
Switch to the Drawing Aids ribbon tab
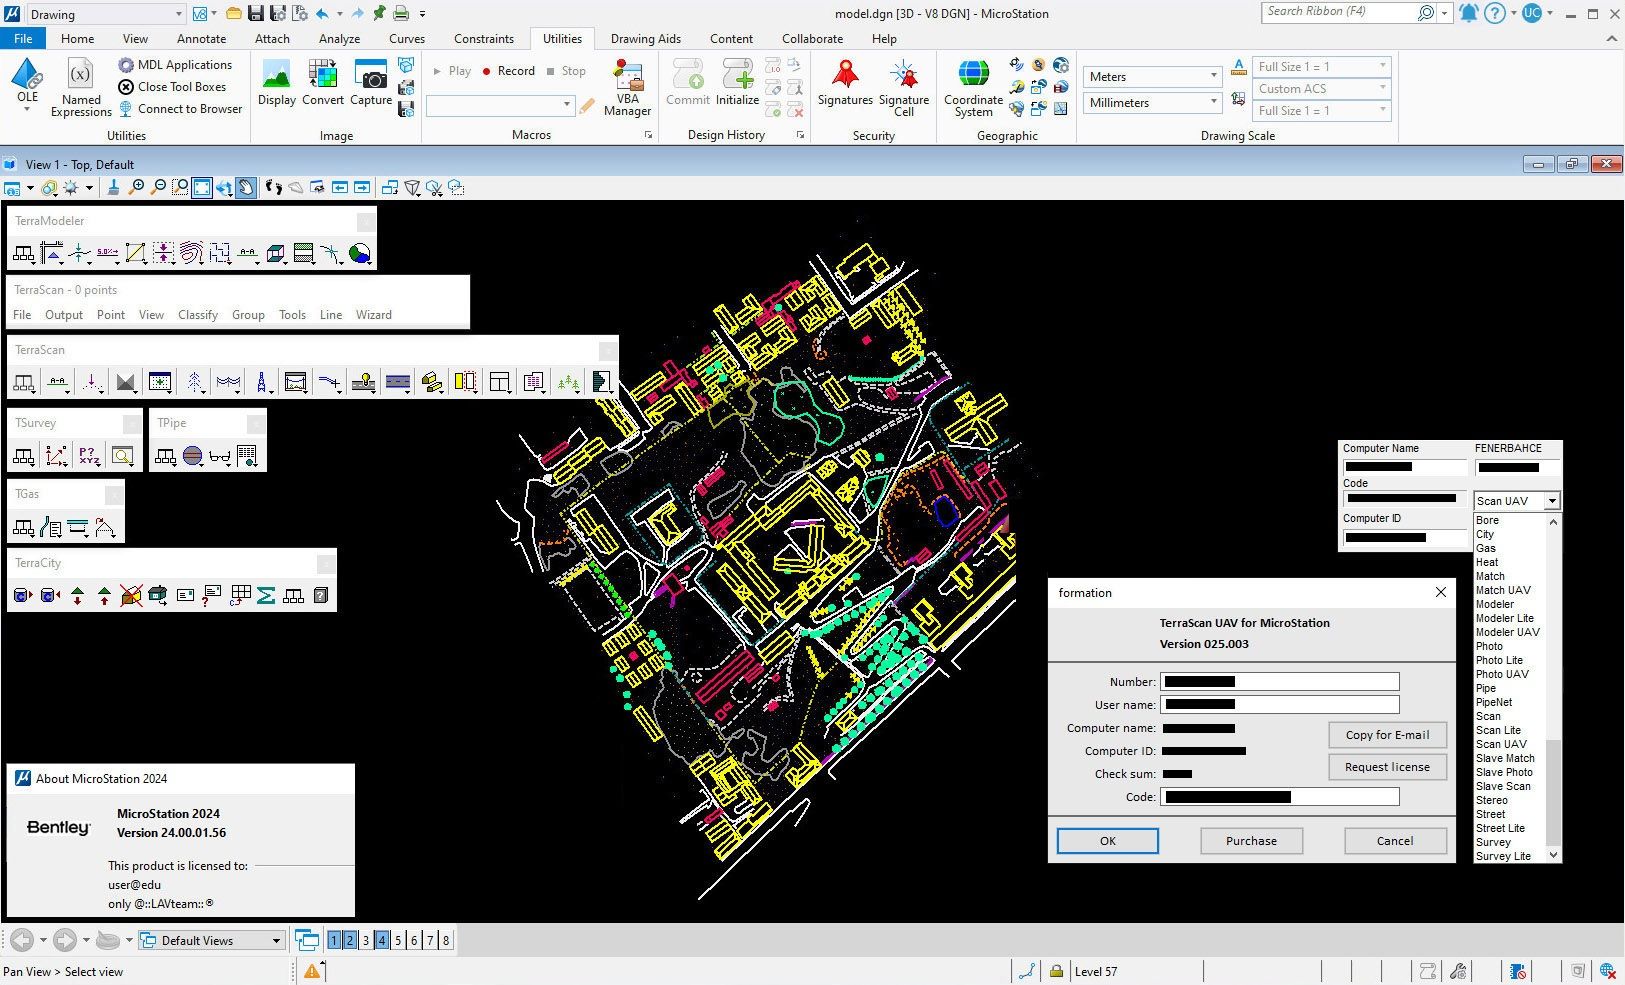645,38
